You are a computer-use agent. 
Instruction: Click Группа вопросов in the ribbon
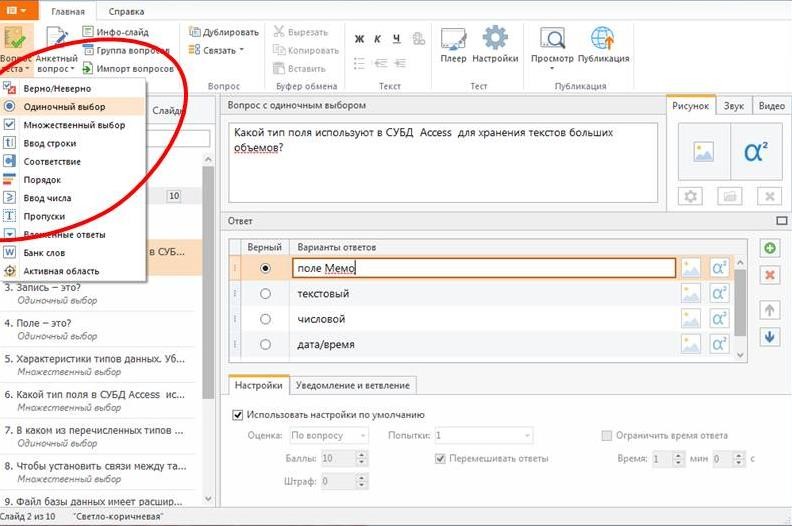click(126, 50)
